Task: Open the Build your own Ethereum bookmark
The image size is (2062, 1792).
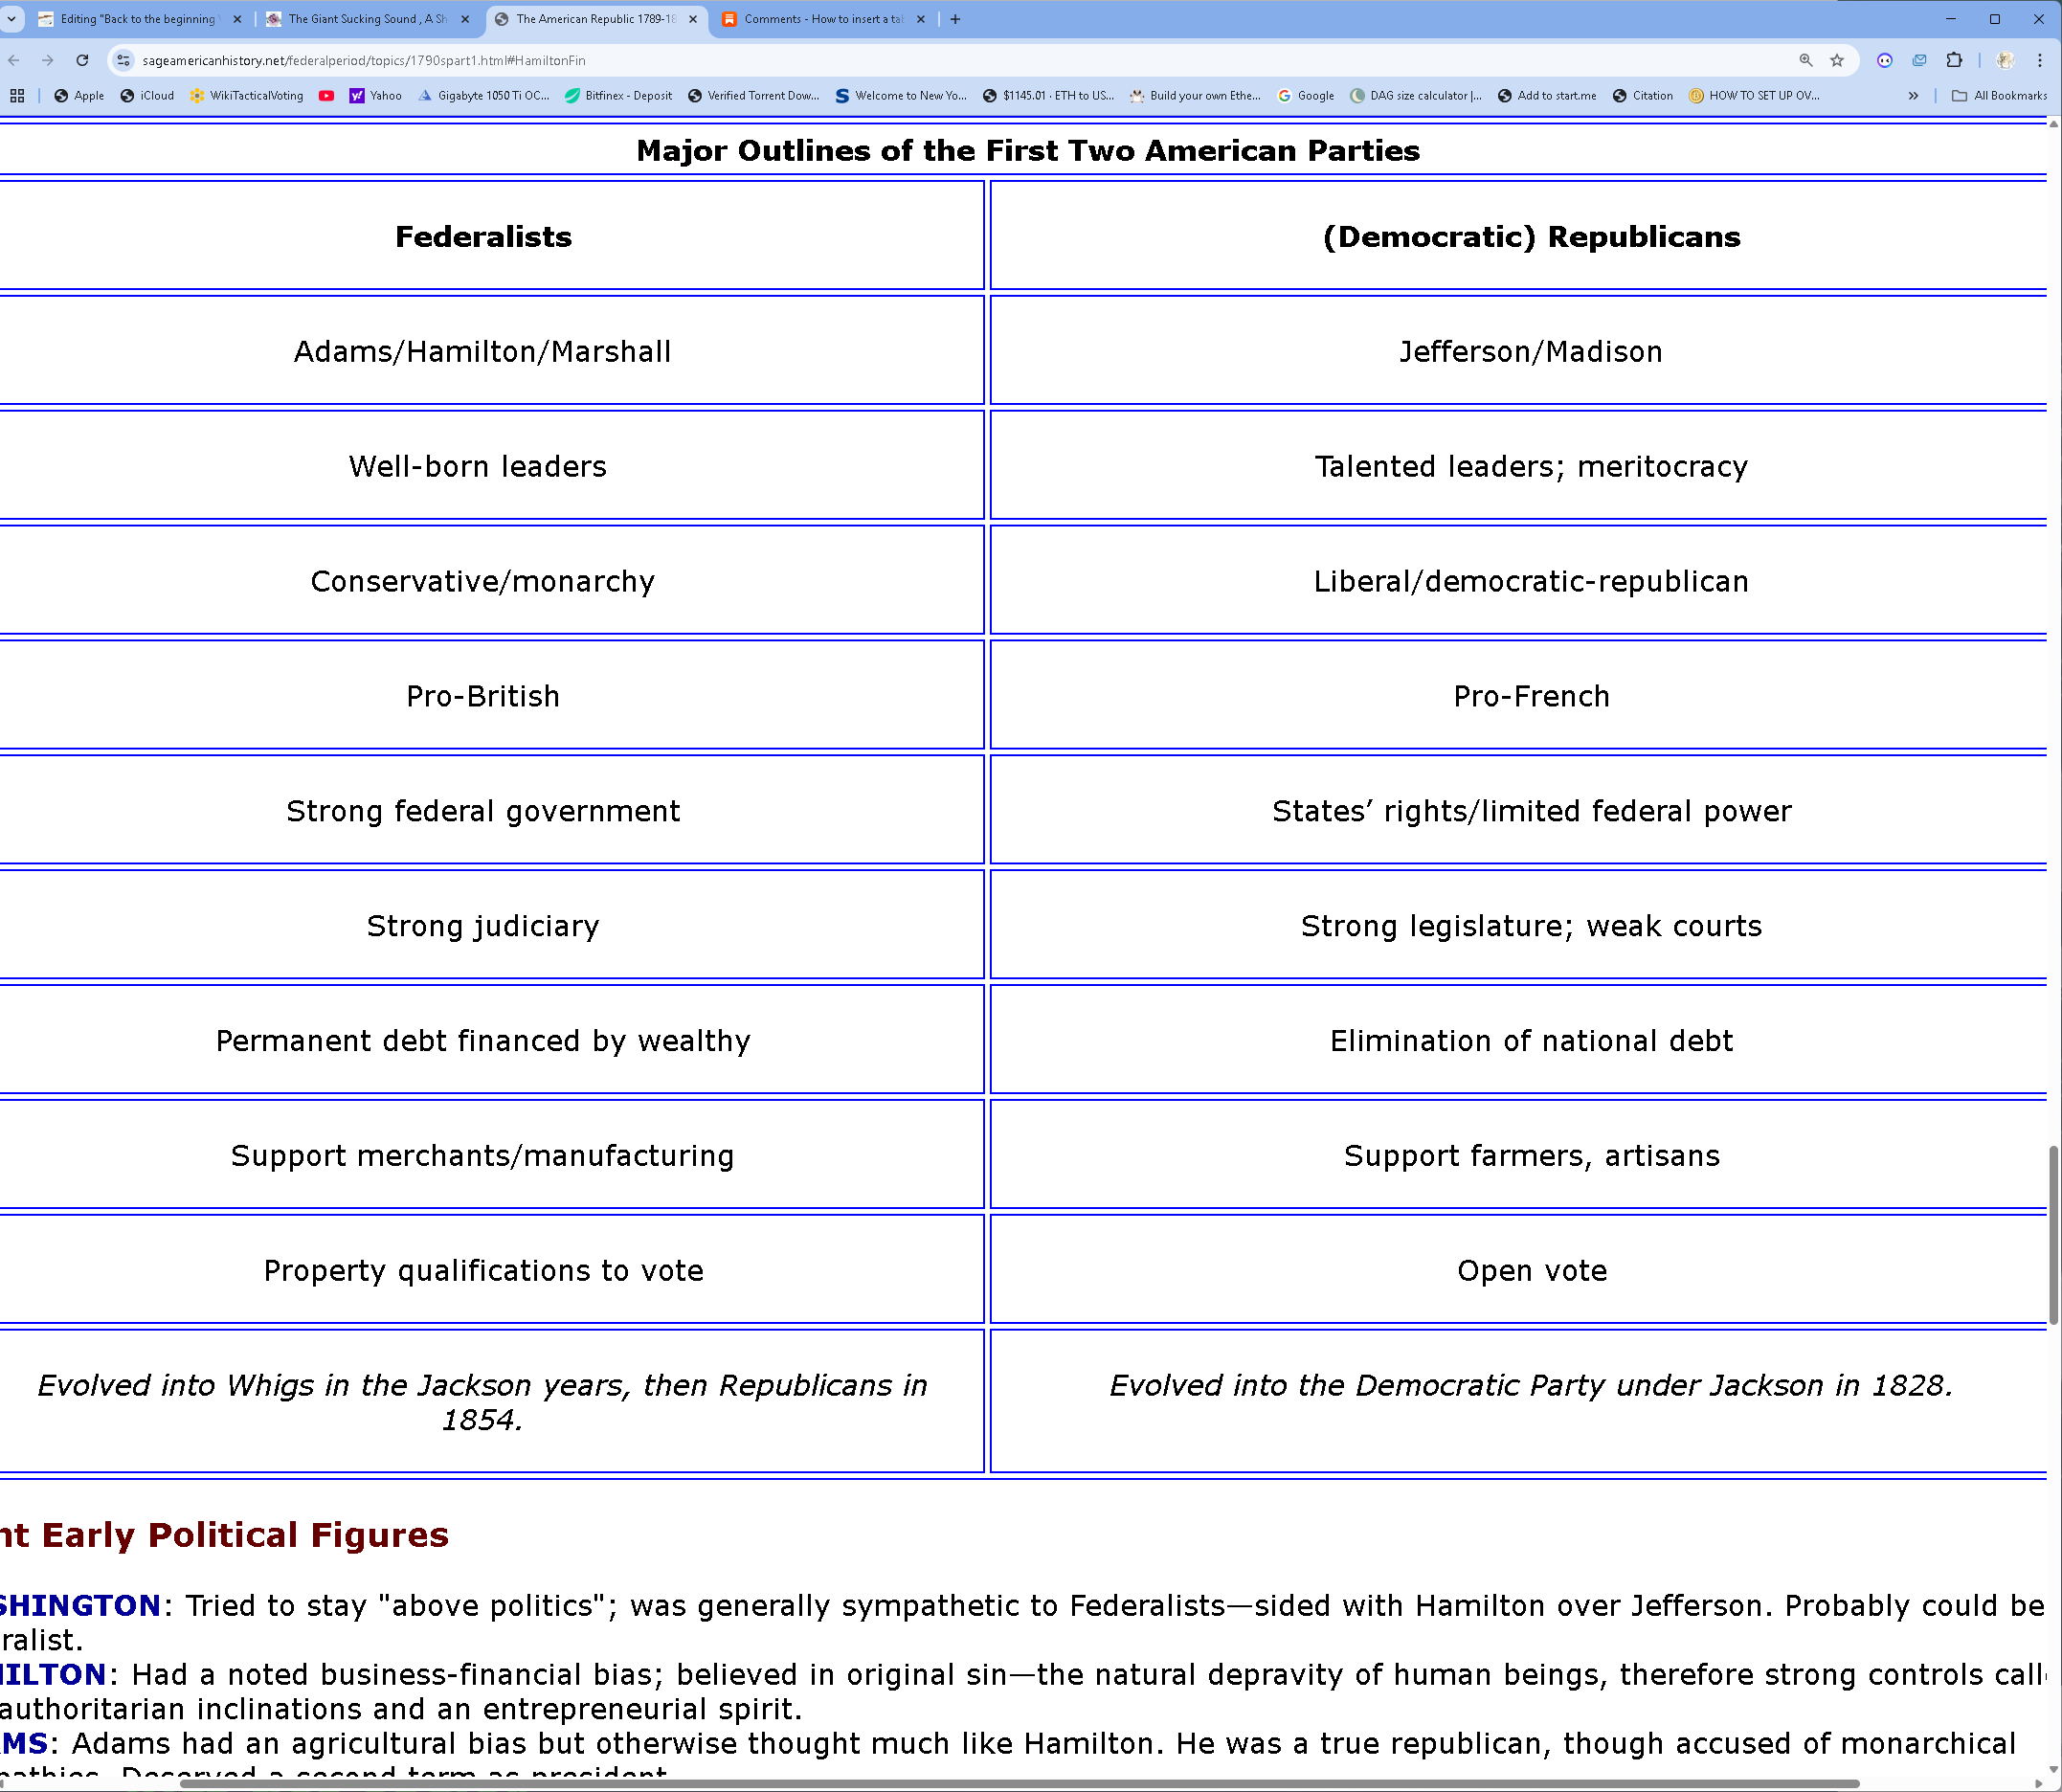Action: pyautogui.click(x=1195, y=96)
